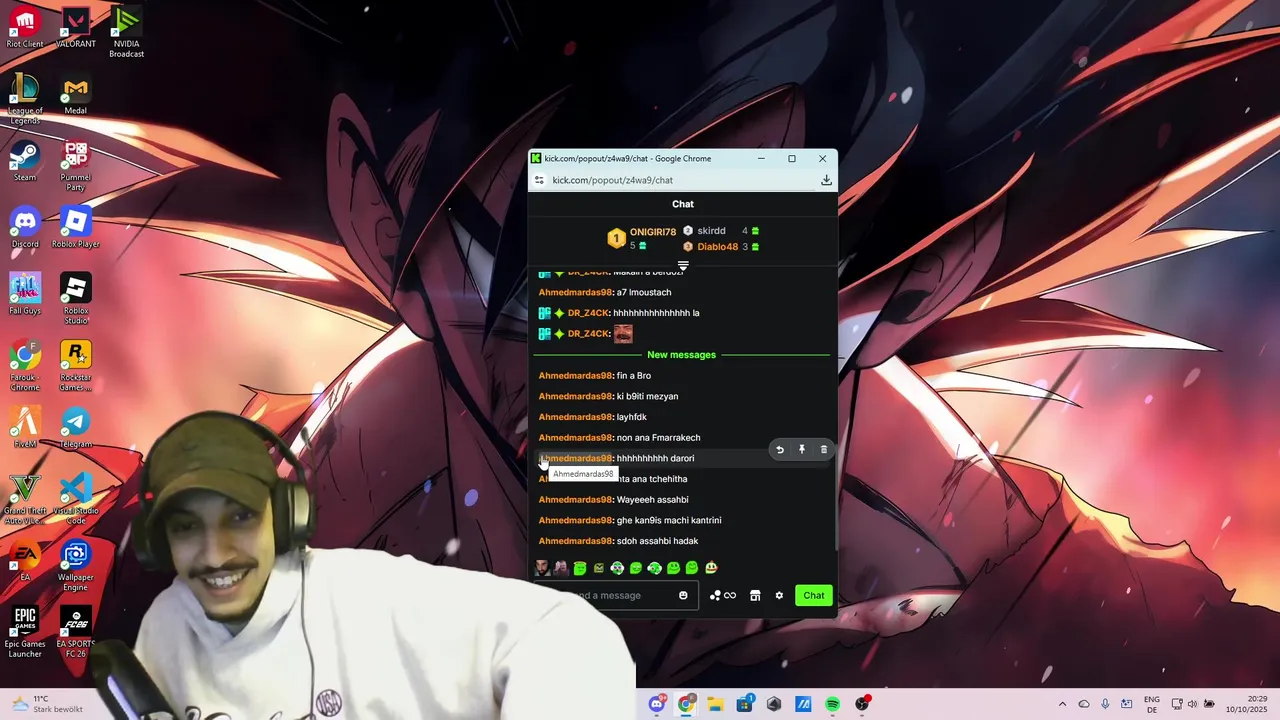Open Rockstar Games desktop shortcut
The width and height of the screenshot is (1280, 720).
tap(76, 366)
